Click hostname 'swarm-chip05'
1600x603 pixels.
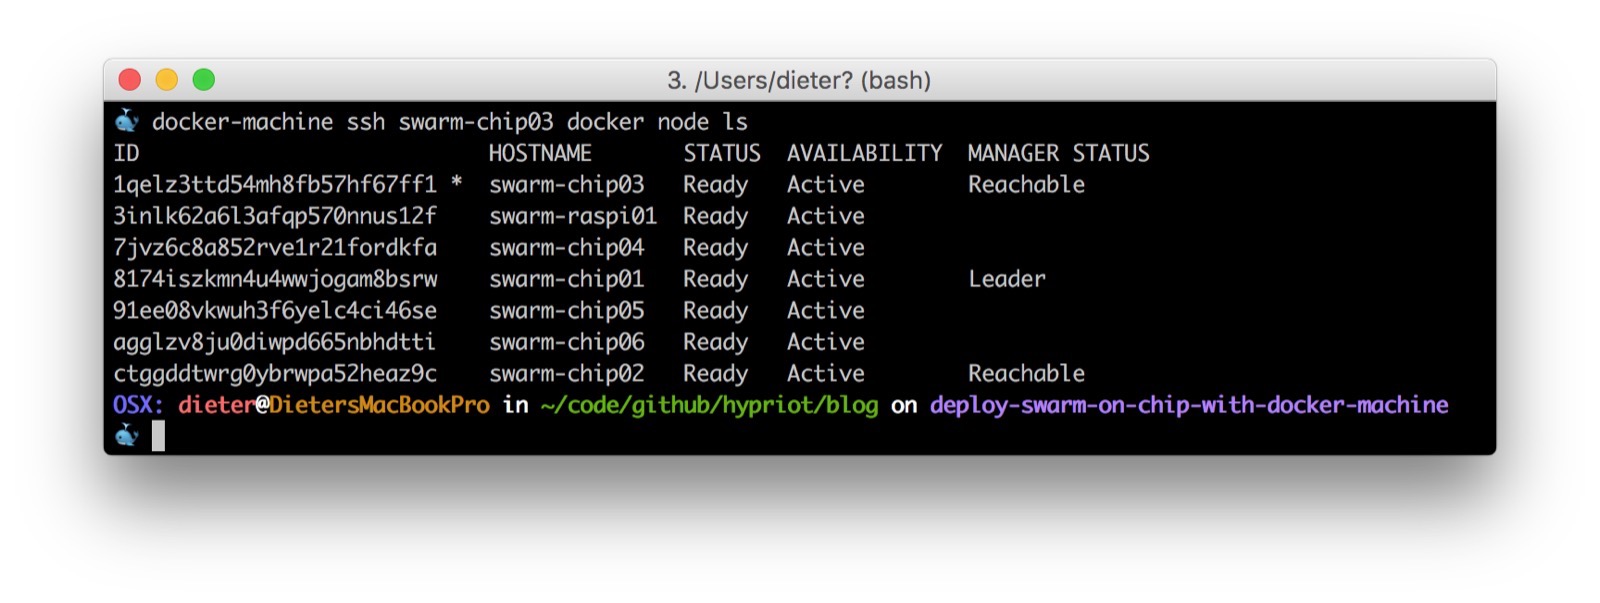pos(567,310)
